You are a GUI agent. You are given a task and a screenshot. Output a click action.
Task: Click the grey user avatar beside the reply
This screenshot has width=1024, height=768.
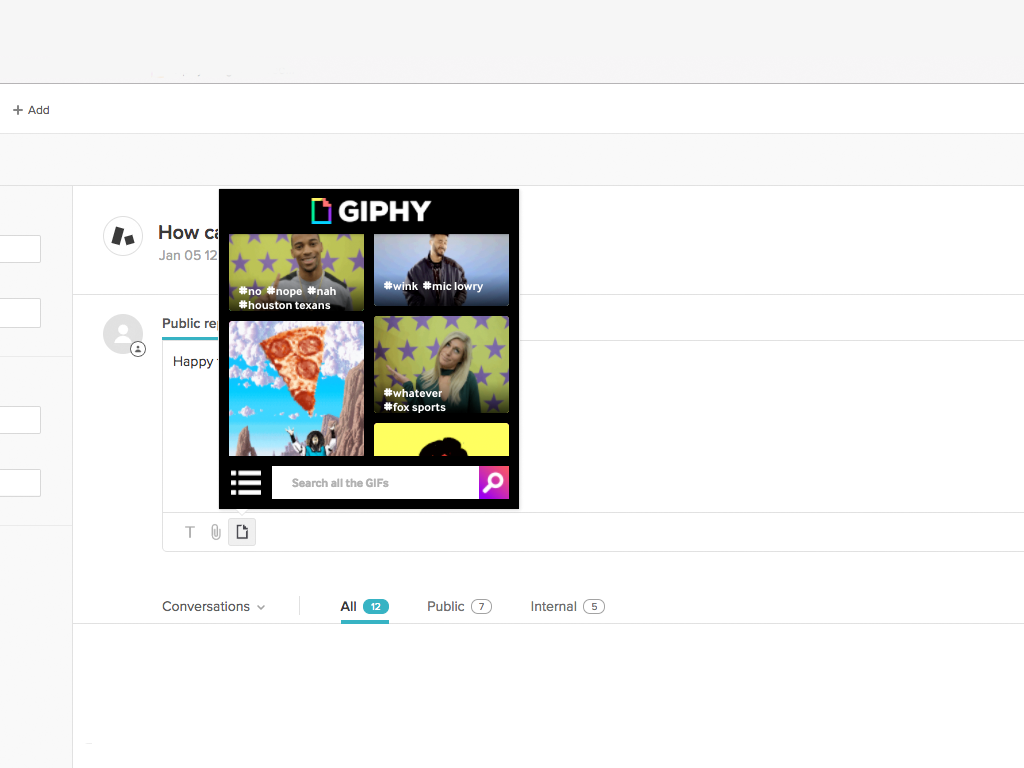[123, 334]
